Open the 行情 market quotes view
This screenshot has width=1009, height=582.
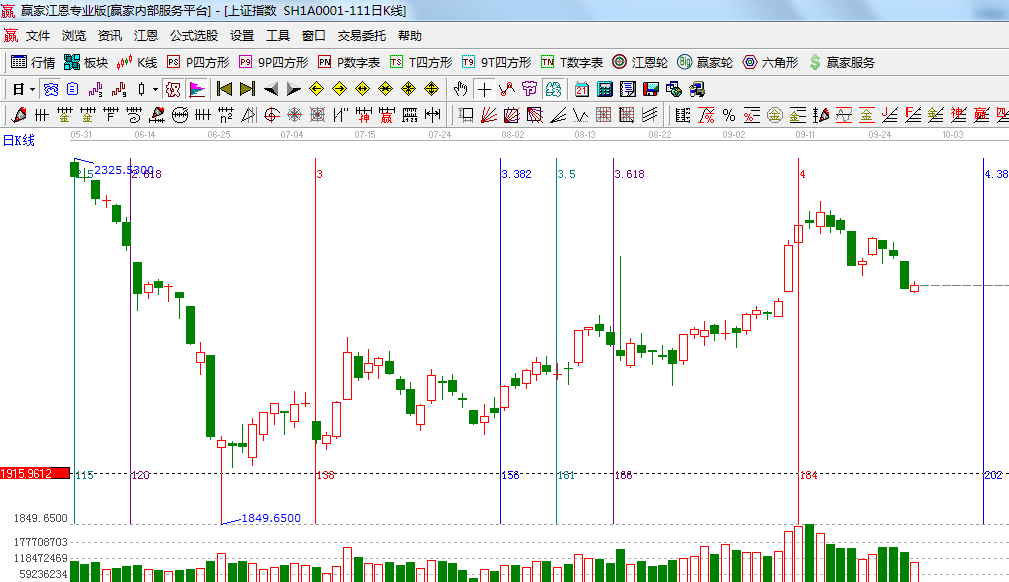pyautogui.click(x=32, y=62)
